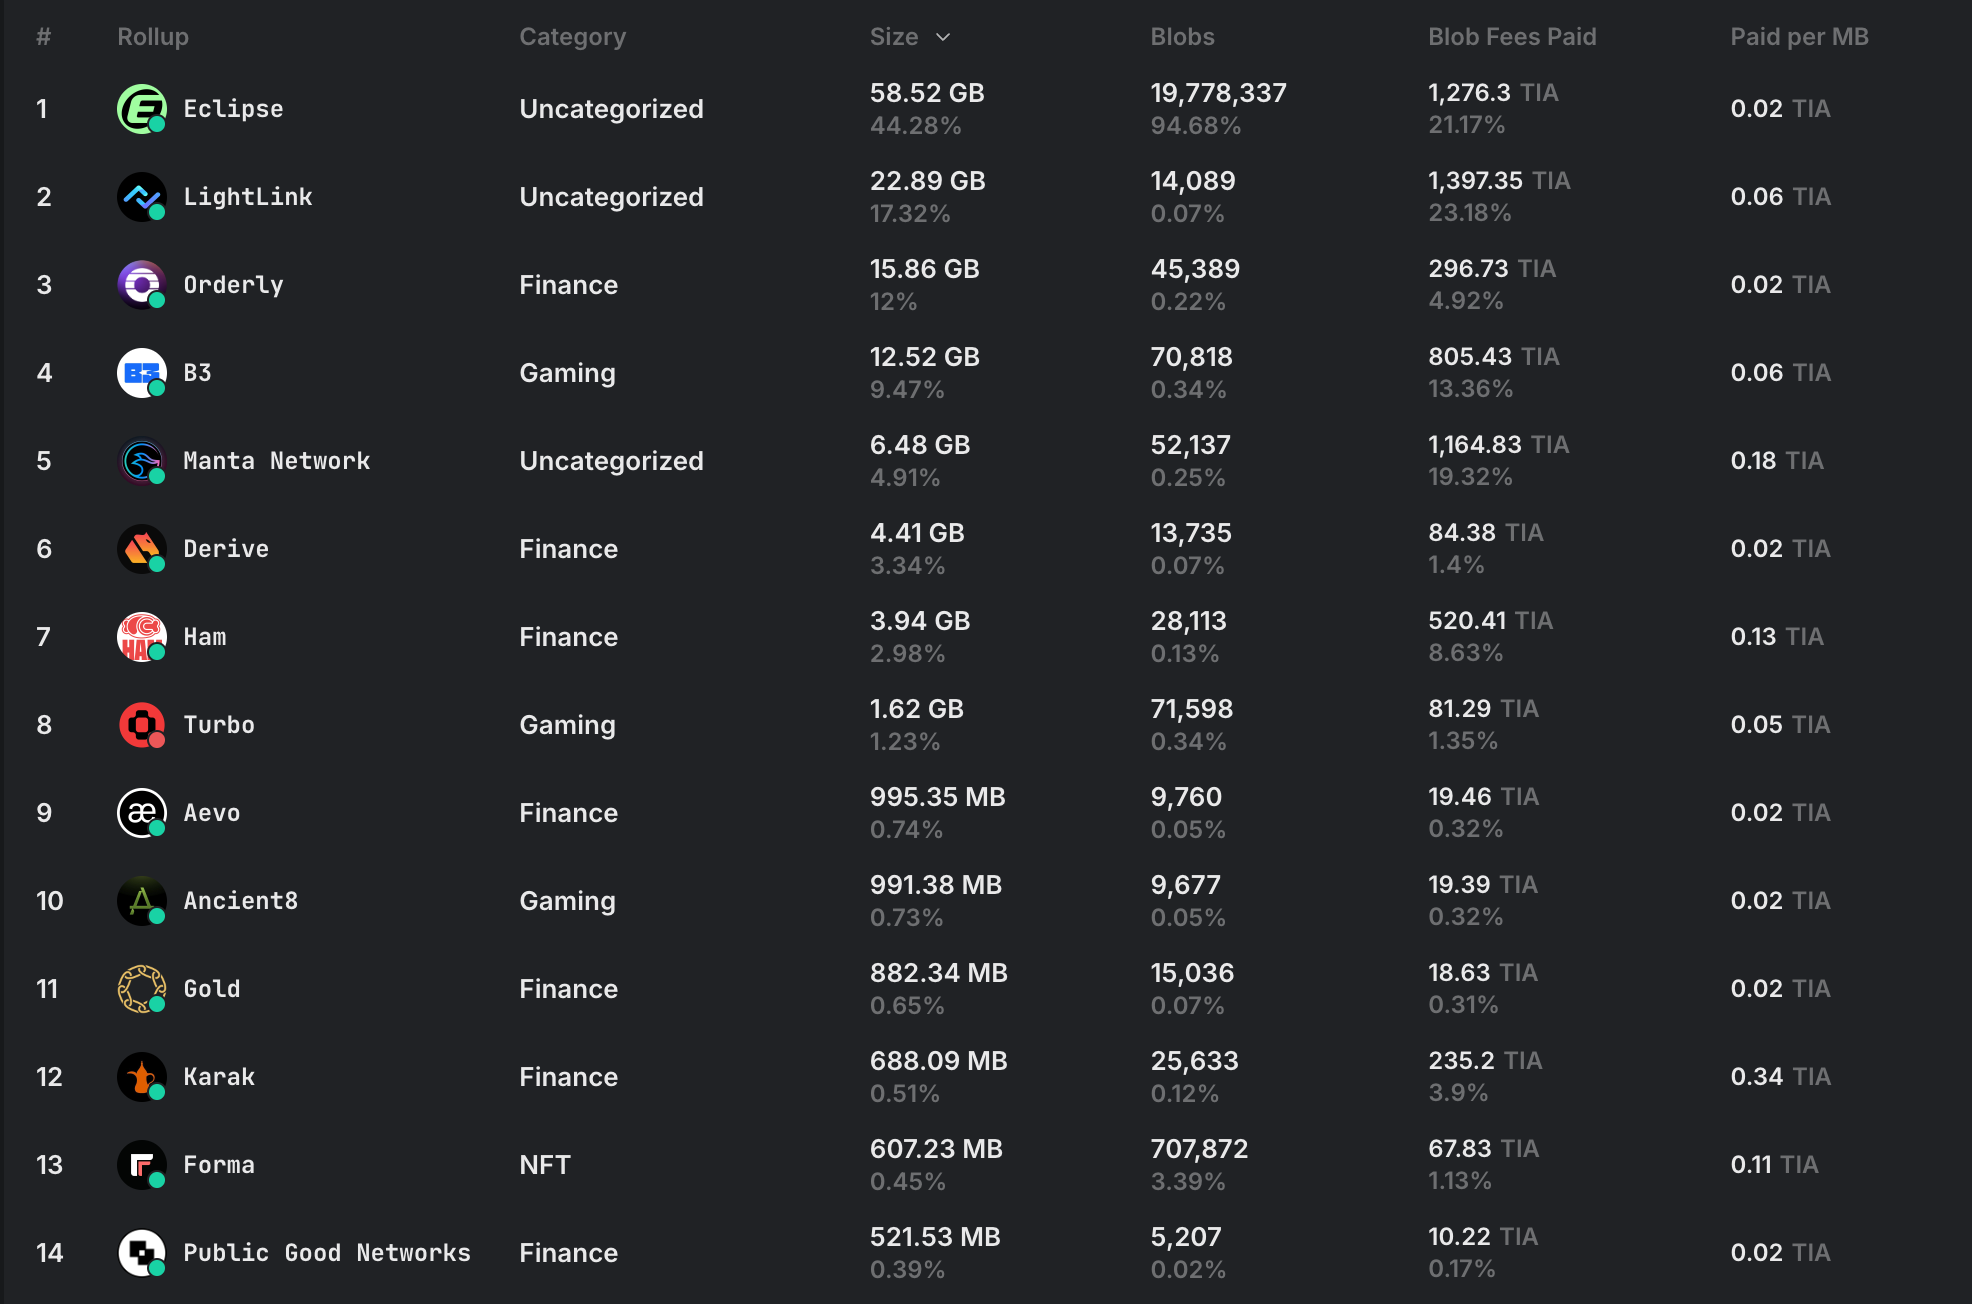Click the Eclipse rollup logo icon

tap(141, 109)
